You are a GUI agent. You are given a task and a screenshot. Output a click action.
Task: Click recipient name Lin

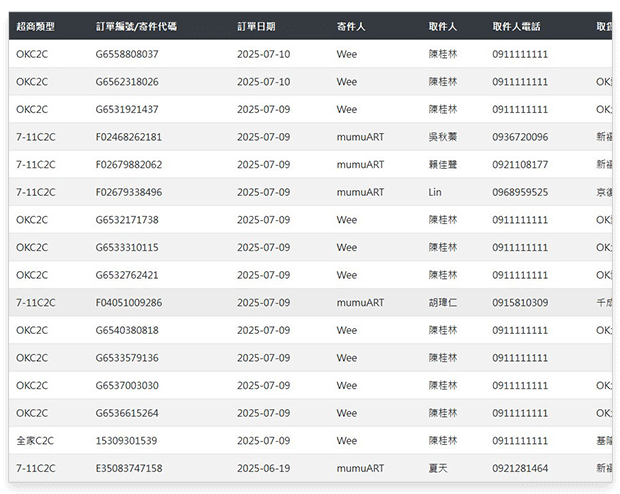[x=435, y=192]
